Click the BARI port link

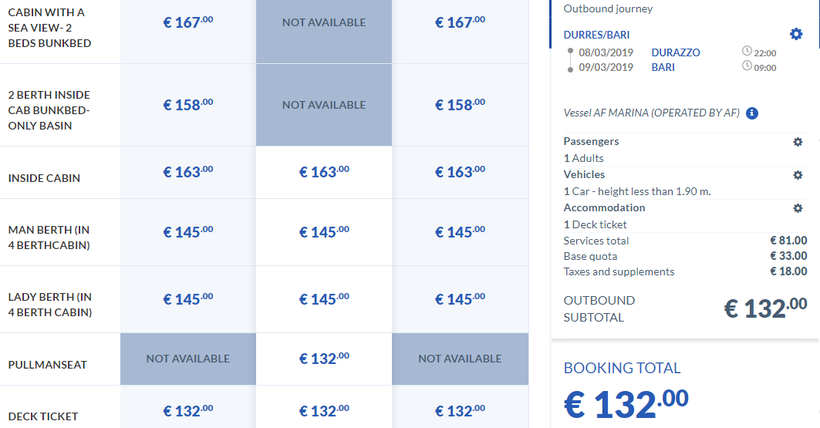(662, 67)
